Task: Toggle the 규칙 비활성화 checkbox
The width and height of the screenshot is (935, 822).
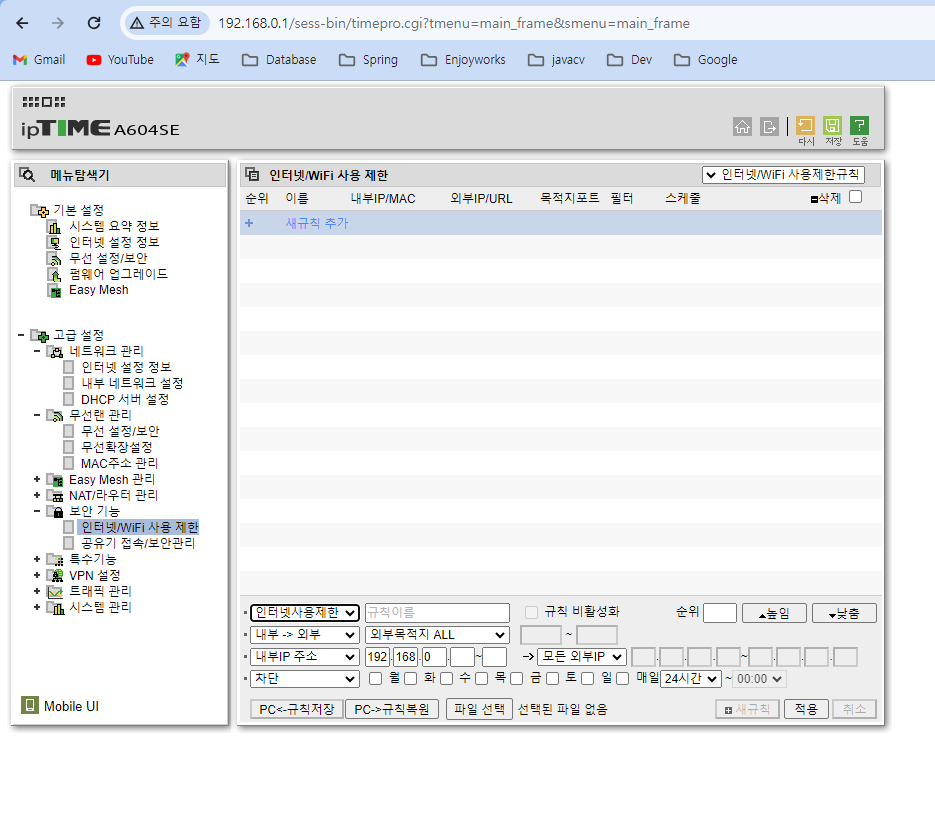Action: tap(531, 612)
